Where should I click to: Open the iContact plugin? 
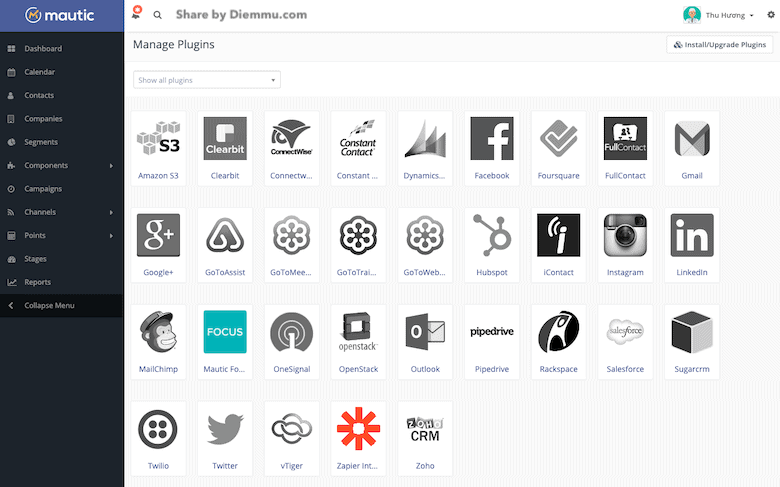point(558,245)
